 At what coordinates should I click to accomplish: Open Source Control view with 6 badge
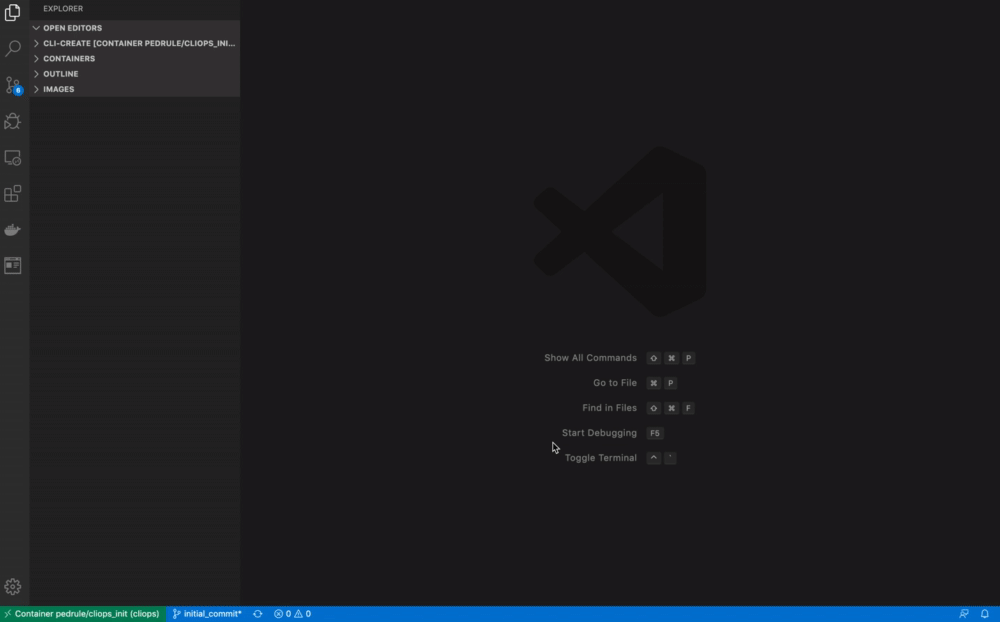click(x=13, y=85)
